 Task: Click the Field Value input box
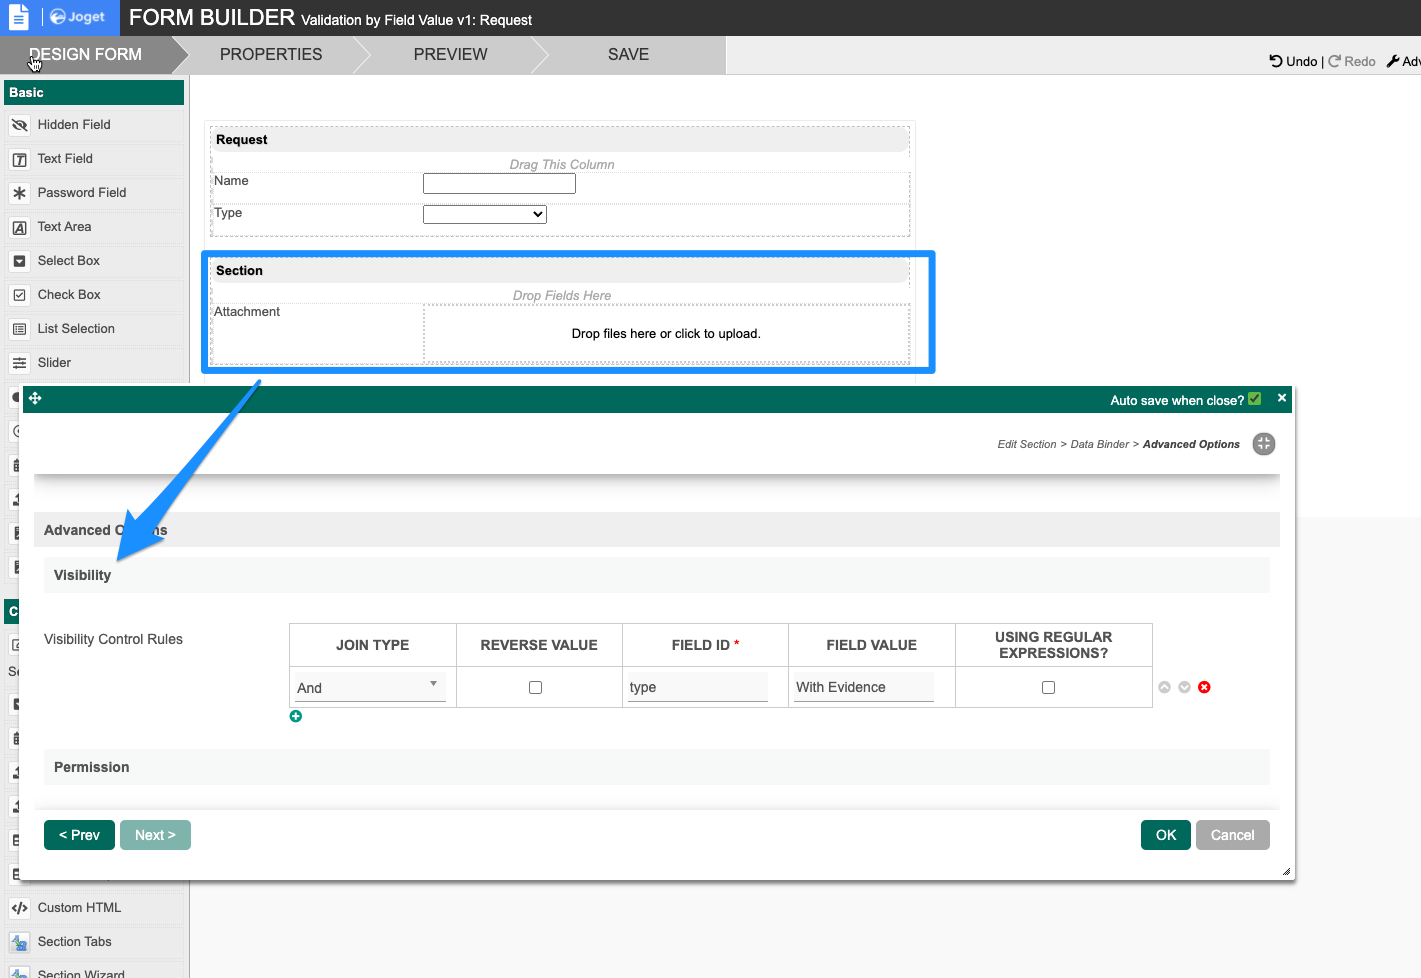pyautogui.click(x=863, y=687)
